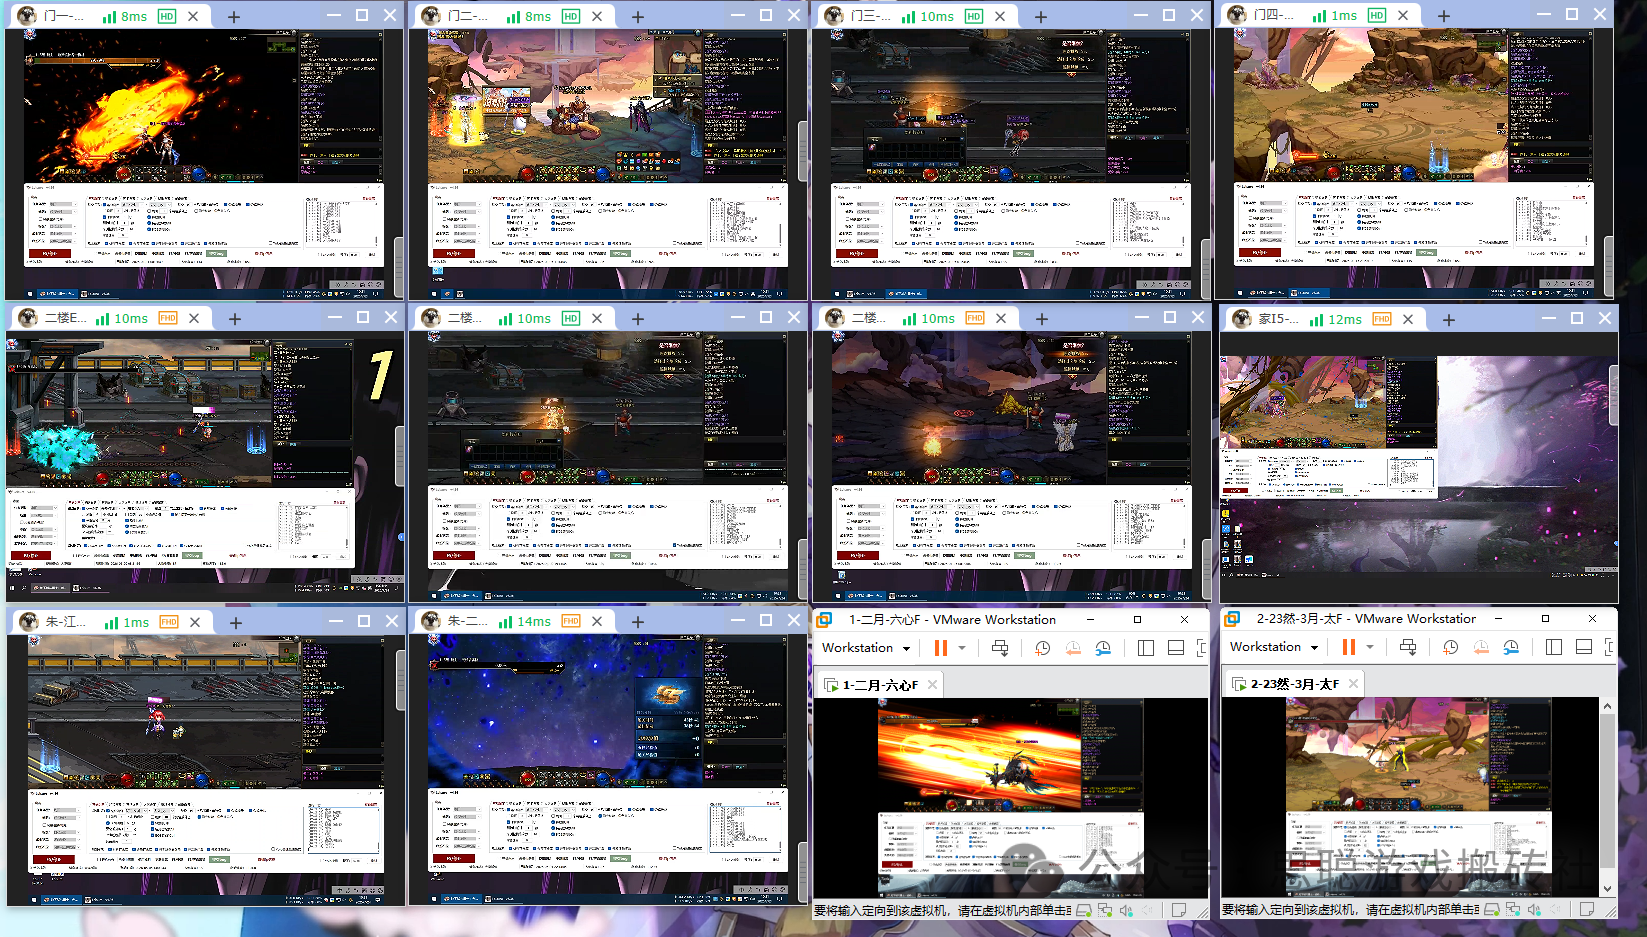1647x937 pixels.
Task: Toggle the FHD quality badge on the 家15 tab
Action: click(1382, 319)
